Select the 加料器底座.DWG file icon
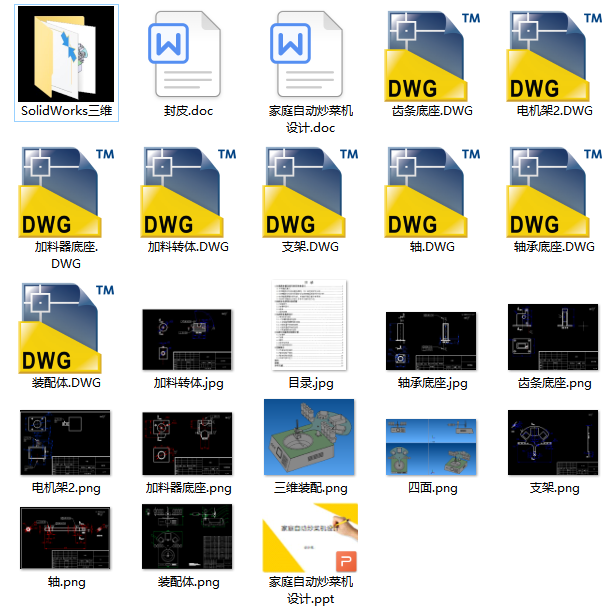The image size is (614, 607). point(66,192)
